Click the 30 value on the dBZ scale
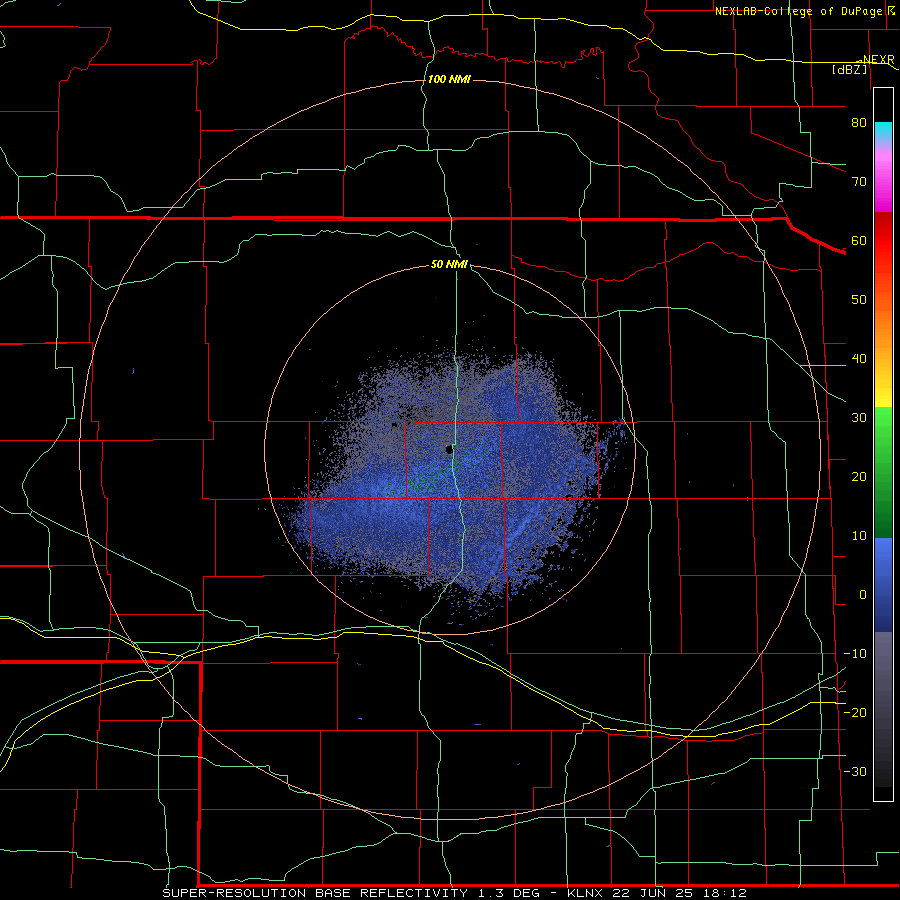900x900 pixels. click(859, 418)
